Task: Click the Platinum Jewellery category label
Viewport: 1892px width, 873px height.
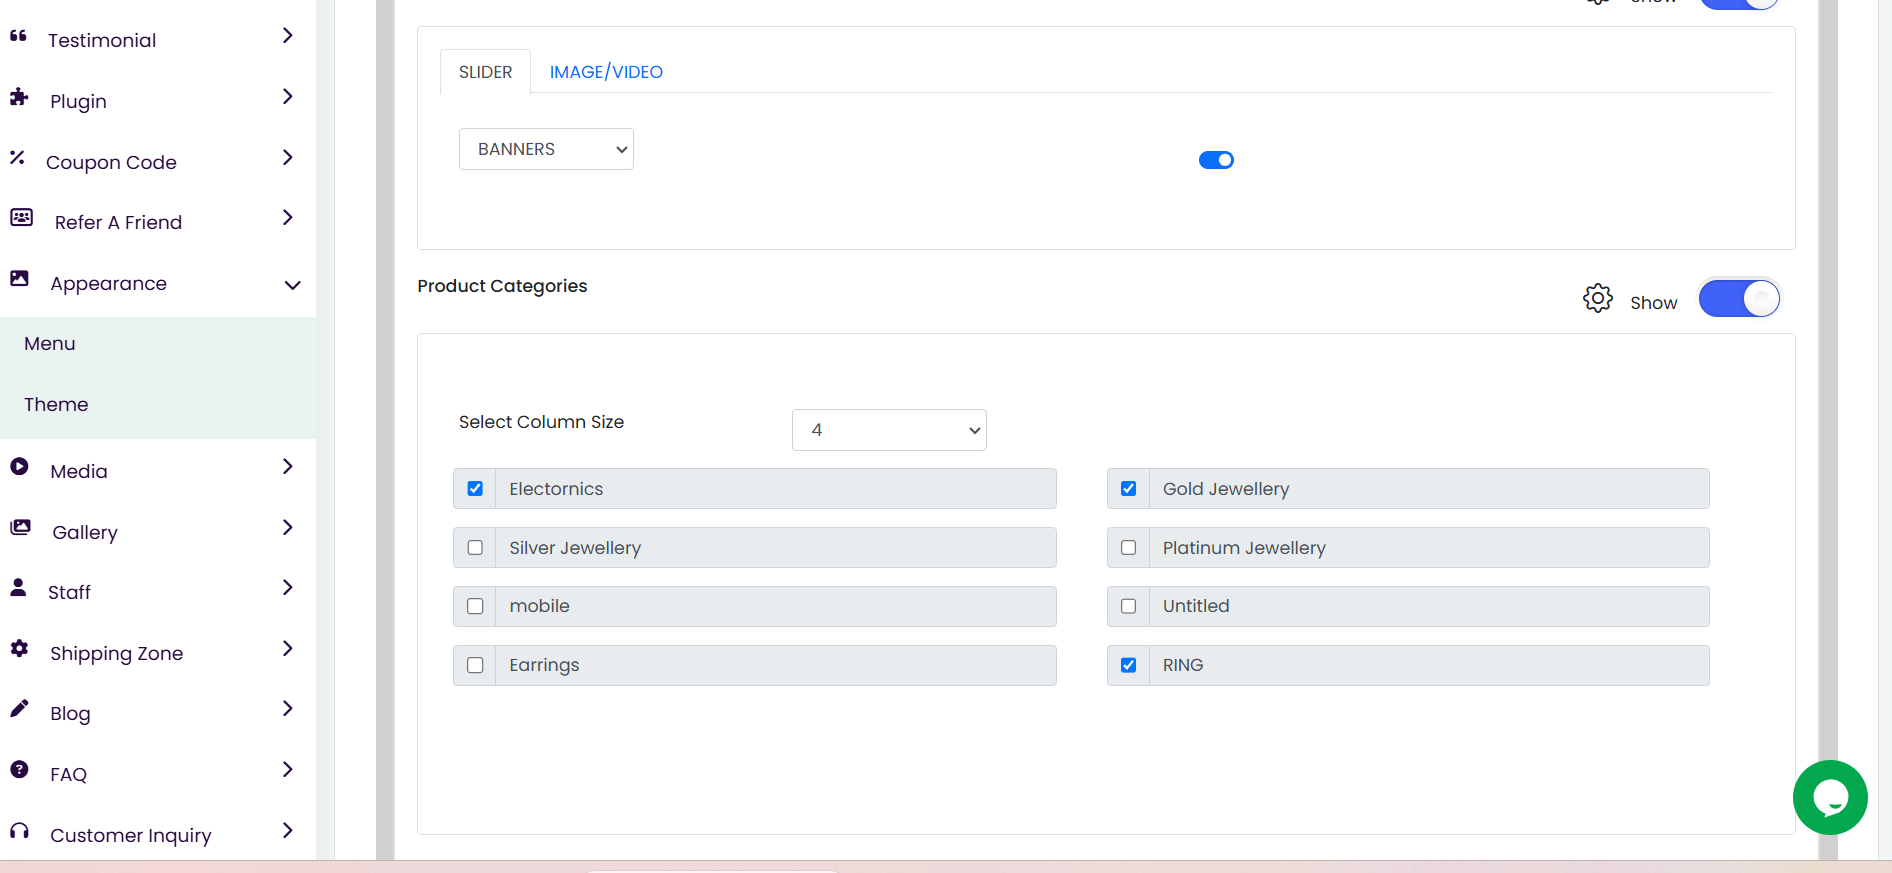Action: 1244,548
